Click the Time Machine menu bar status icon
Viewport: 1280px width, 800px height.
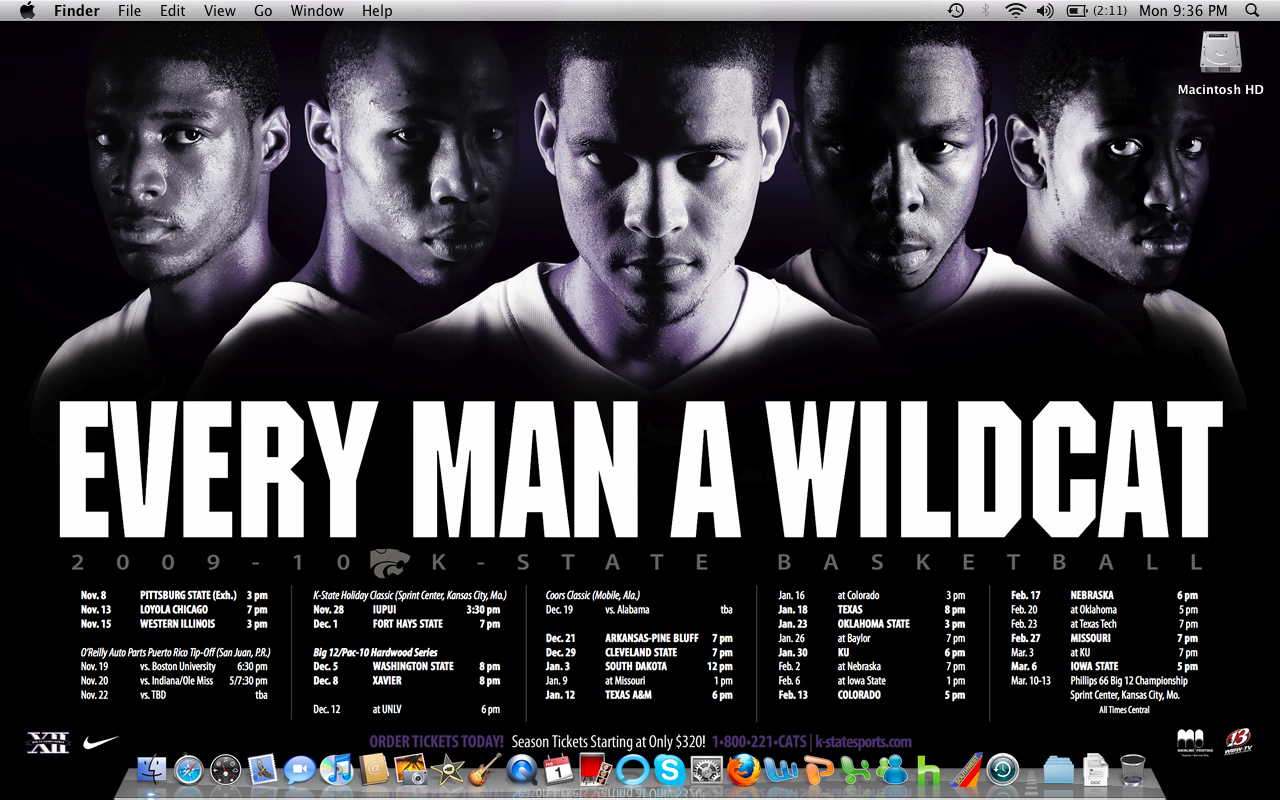click(x=956, y=11)
